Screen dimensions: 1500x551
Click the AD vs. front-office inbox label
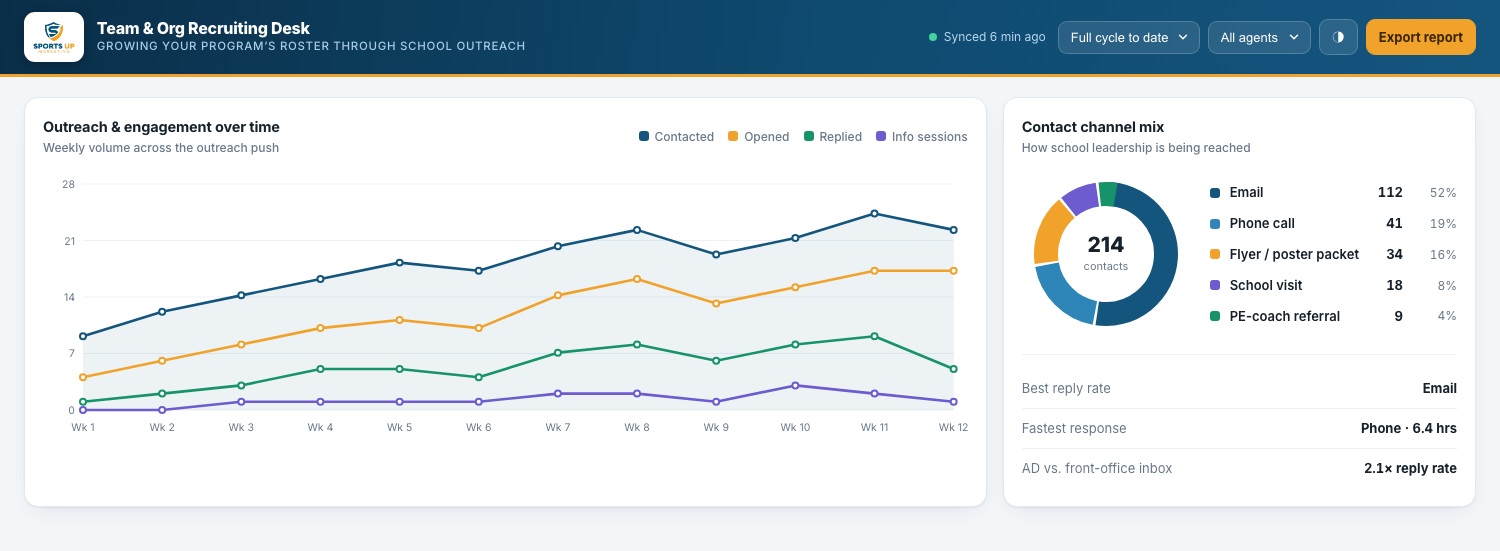click(1097, 469)
